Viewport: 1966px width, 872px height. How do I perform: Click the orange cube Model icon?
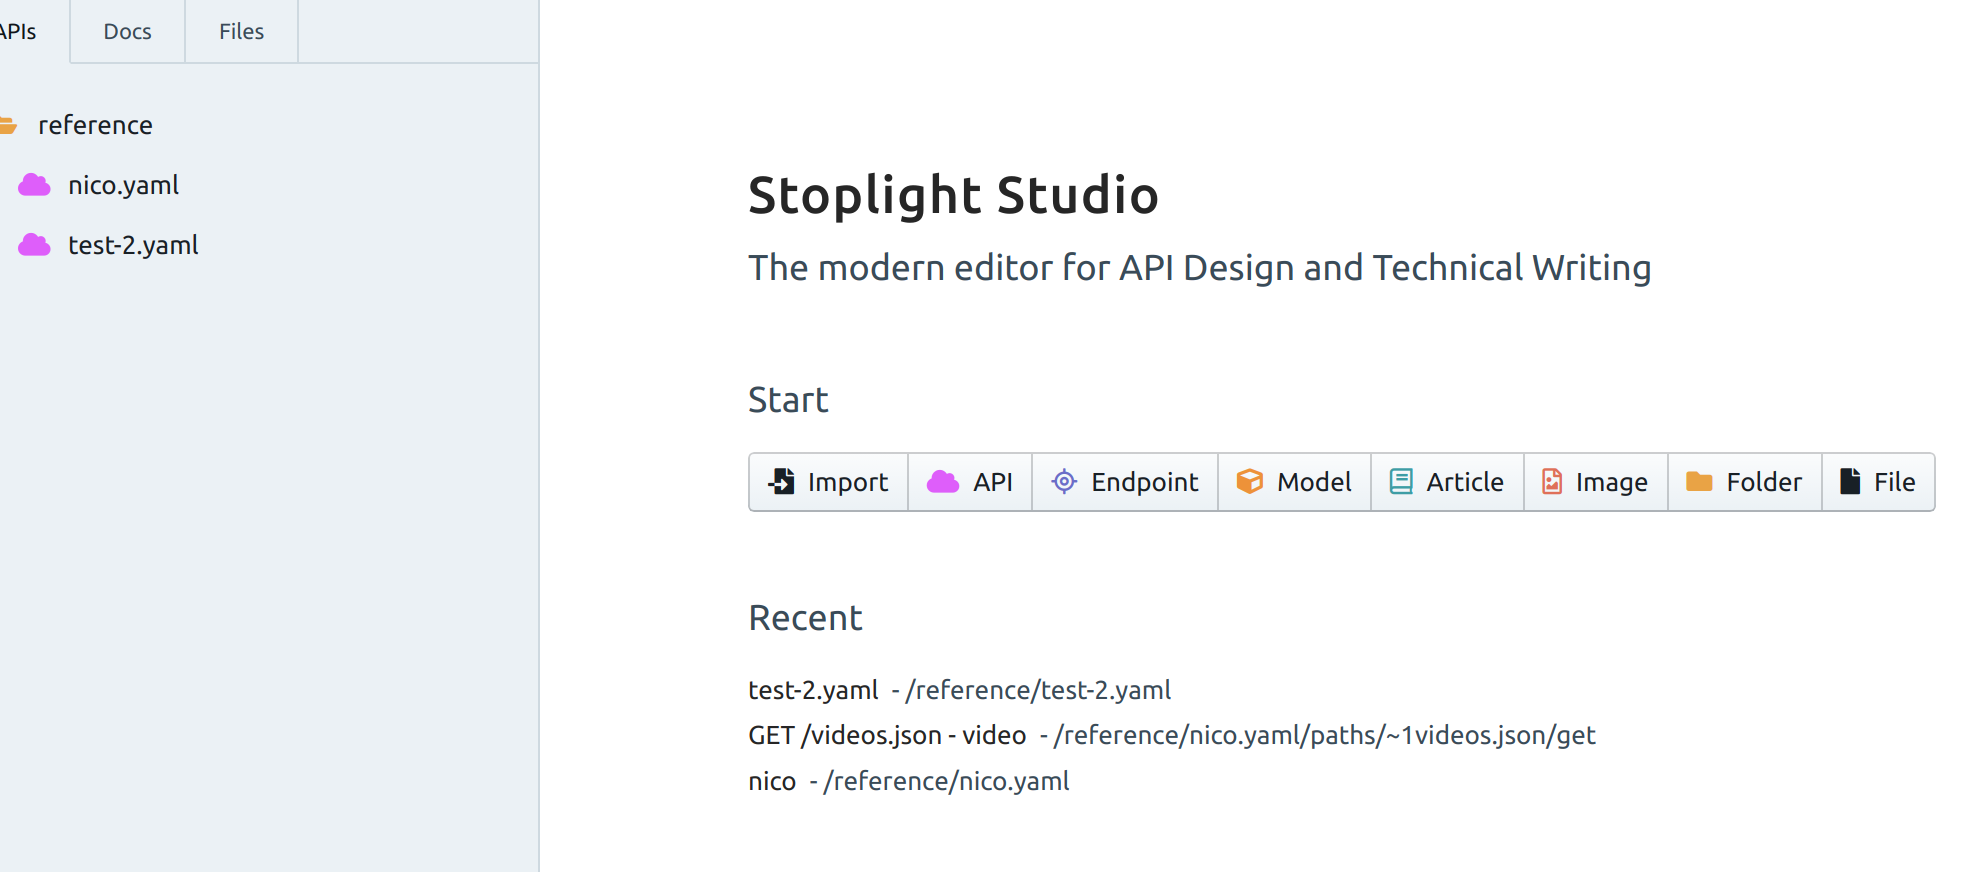(1250, 482)
